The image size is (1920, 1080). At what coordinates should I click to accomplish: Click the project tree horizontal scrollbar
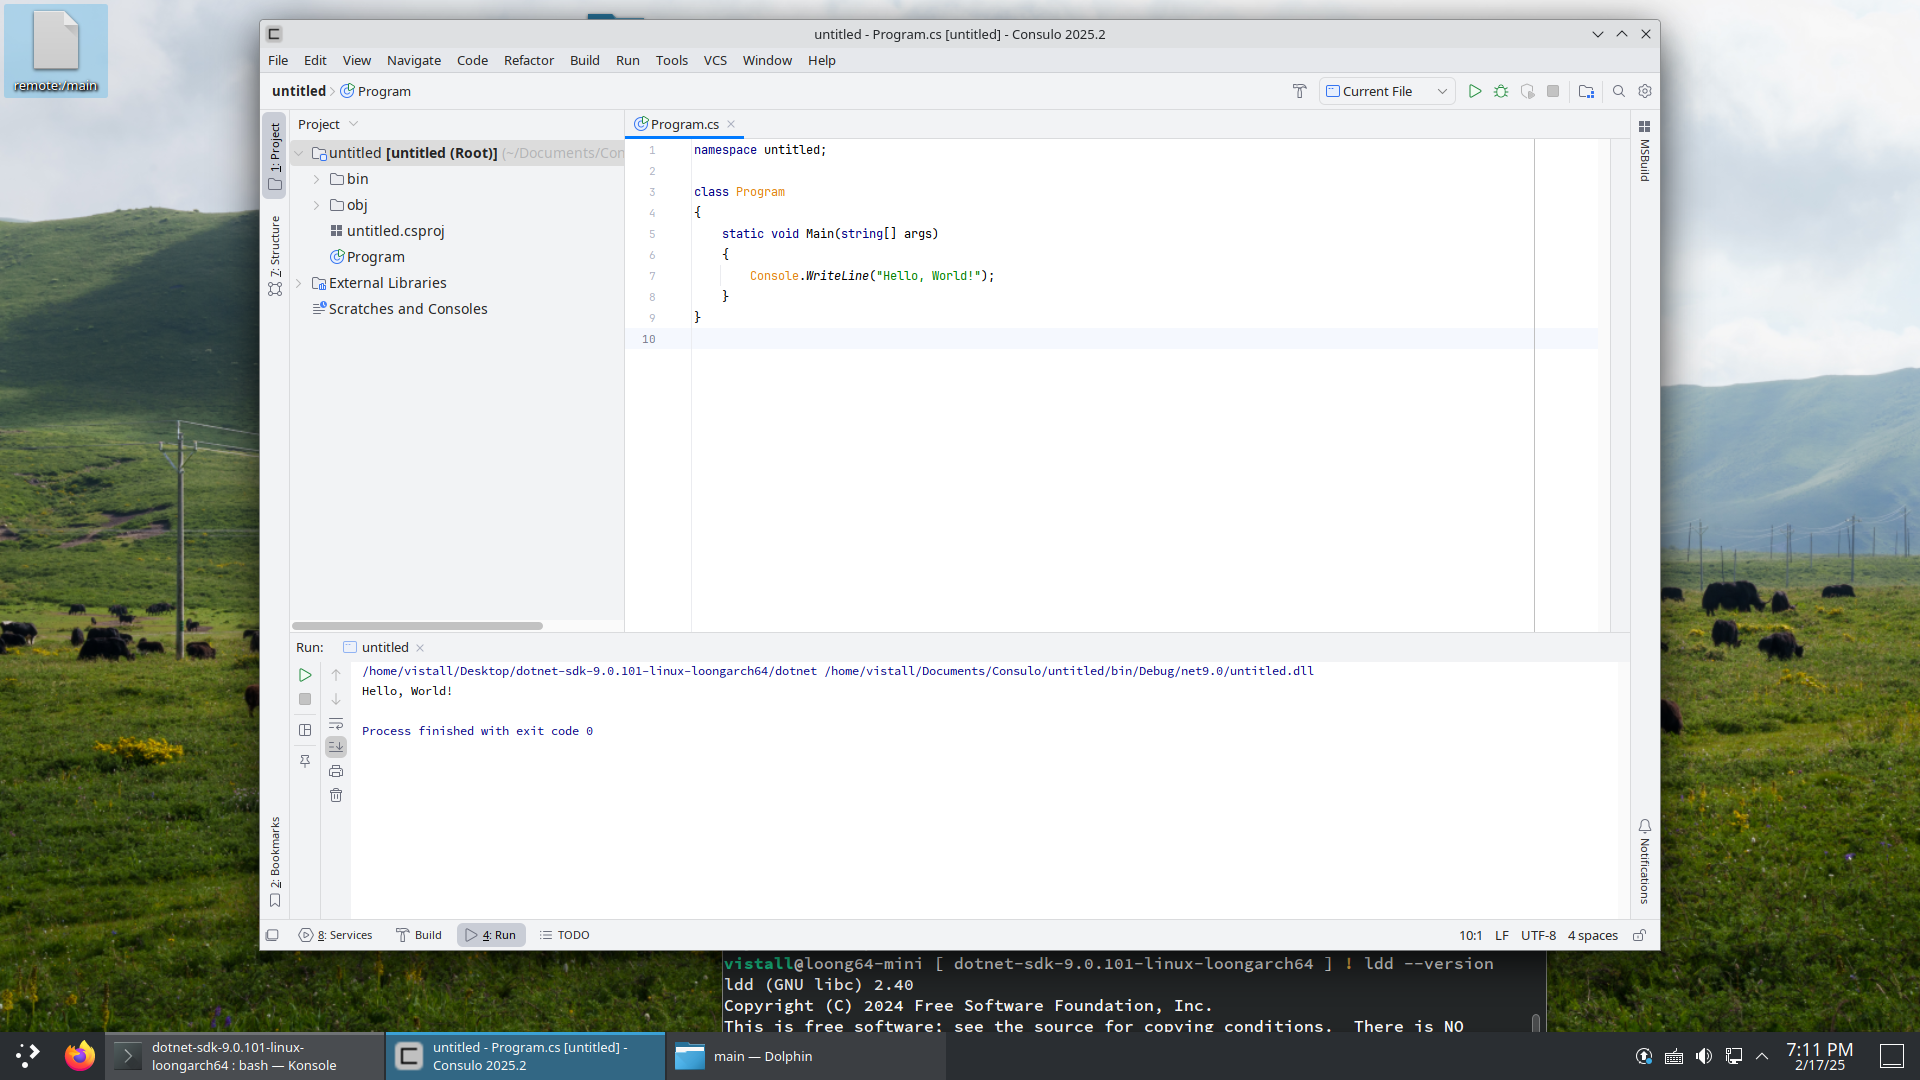[x=417, y=626]
